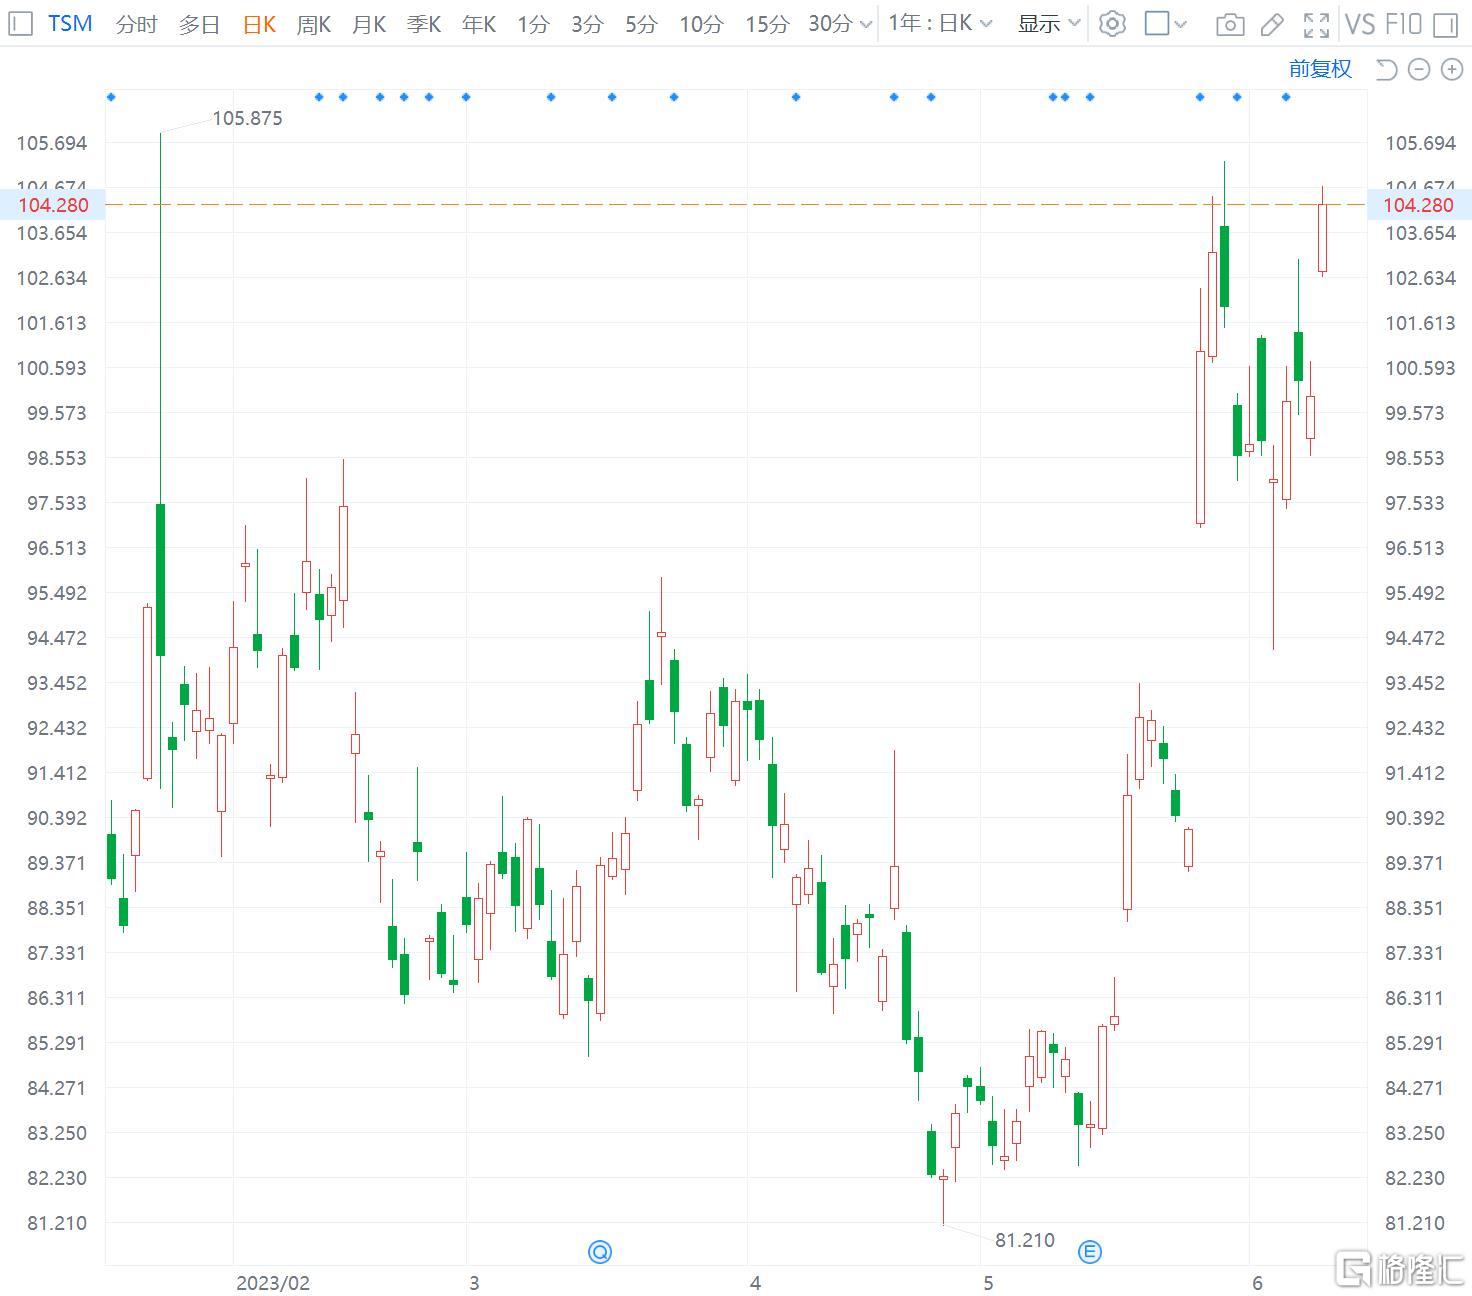Open the 显示 display options dropdown
This screenshot has height=1296, width=1472.
coord(1049,23)
